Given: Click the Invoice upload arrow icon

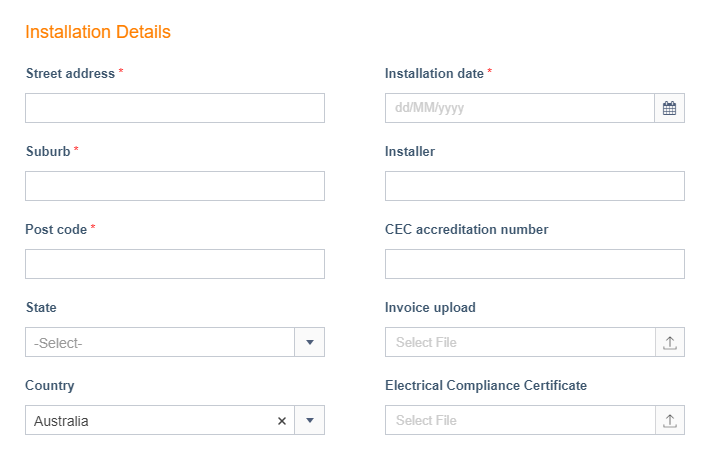Looking at the screenshot, I should 669,342.
